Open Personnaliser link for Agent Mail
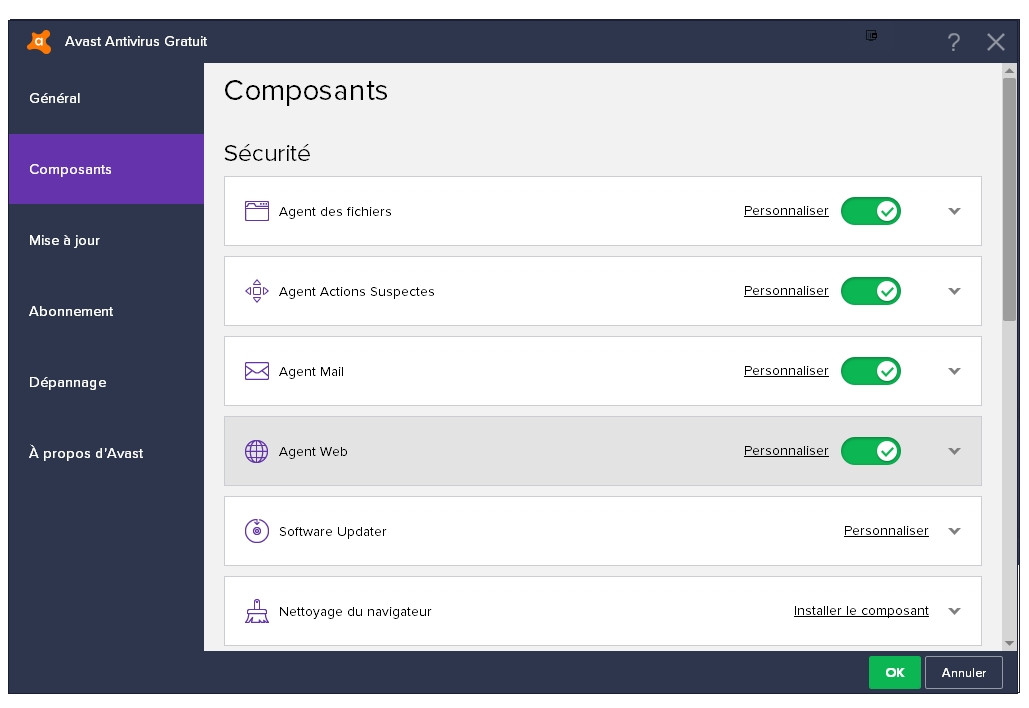The width and height of the screenshot is (1029, 708). 786,371
